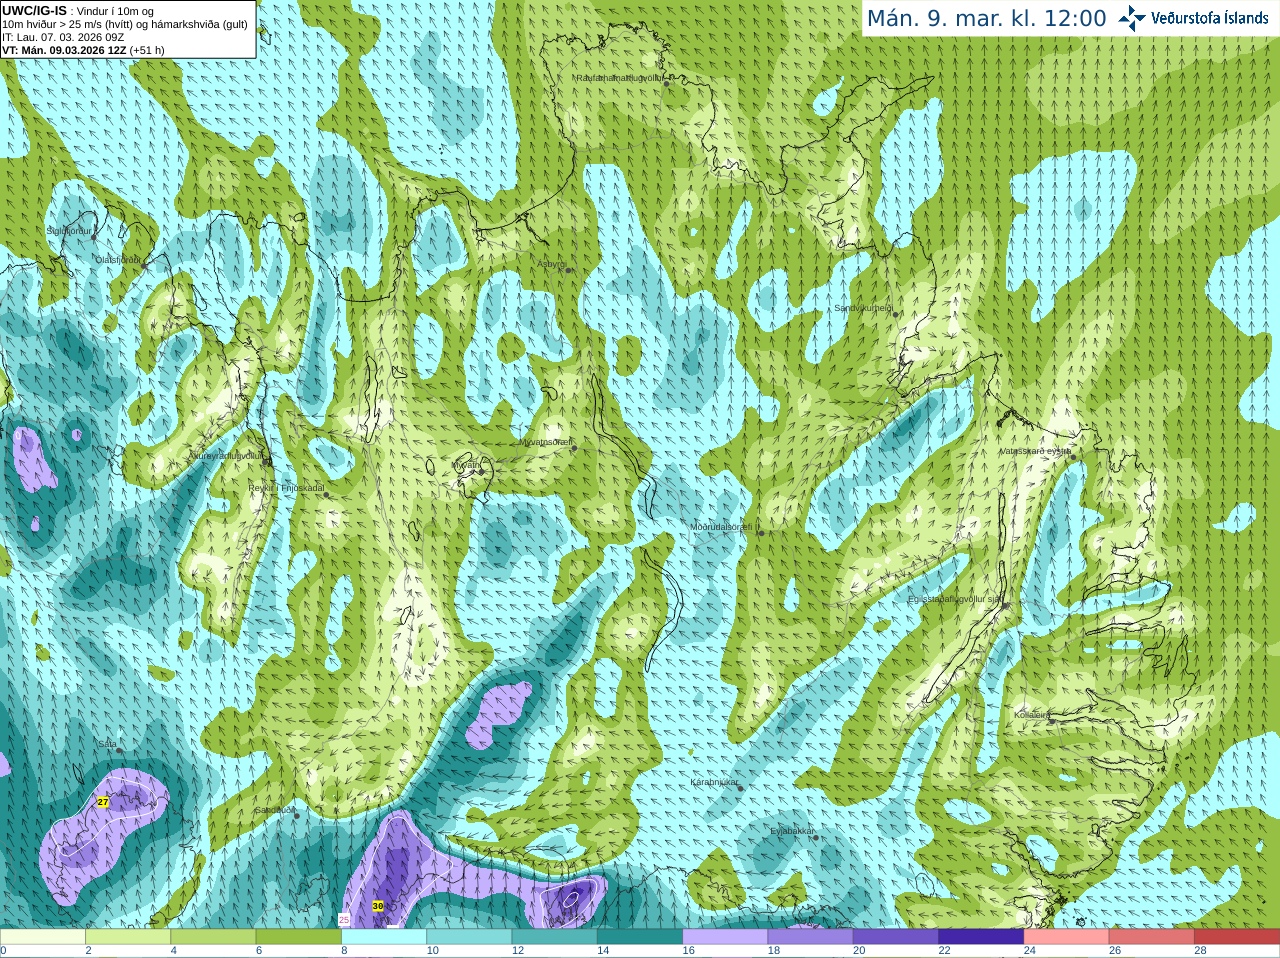
Task: Click the Mývatn lake label
Action: [x=467, y=464]
